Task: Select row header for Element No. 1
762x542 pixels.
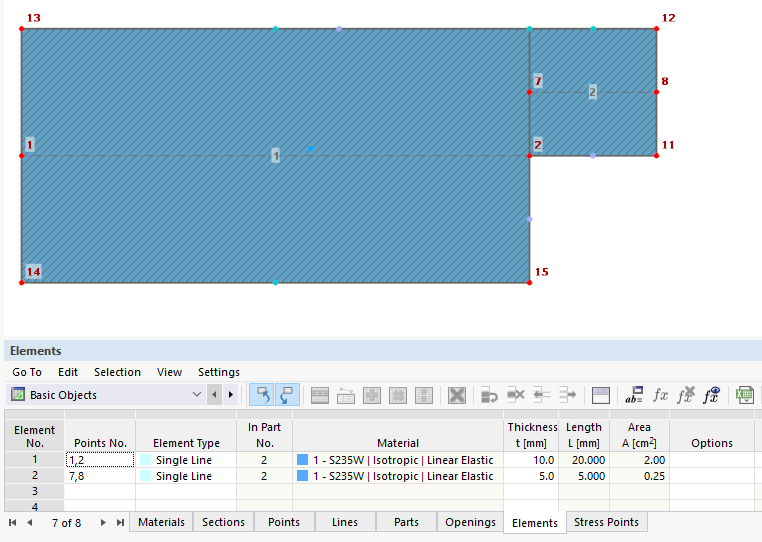Action: point(35,459)
